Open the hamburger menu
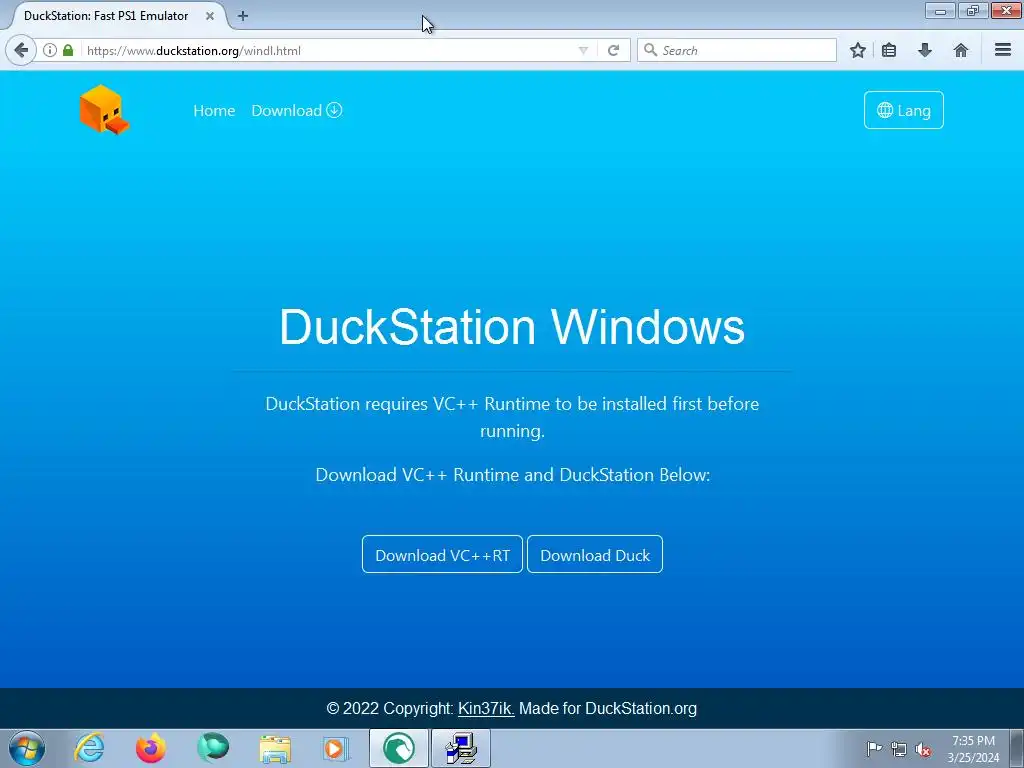1024x768 pixels. click(1003, 50)
